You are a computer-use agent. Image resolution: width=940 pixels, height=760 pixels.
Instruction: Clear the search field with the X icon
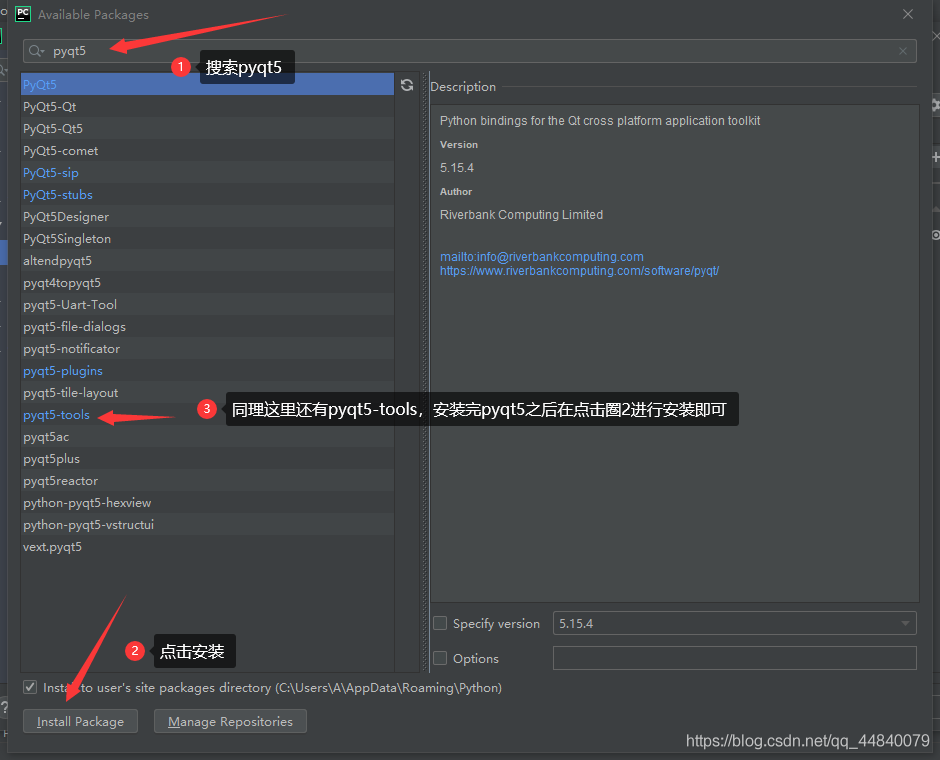(x=903, y=51)
